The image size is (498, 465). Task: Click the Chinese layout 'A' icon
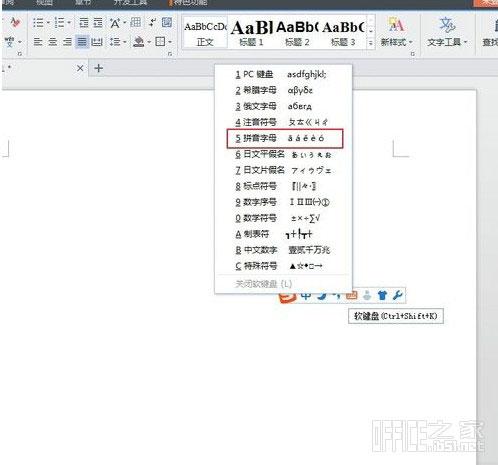point(115,23)
